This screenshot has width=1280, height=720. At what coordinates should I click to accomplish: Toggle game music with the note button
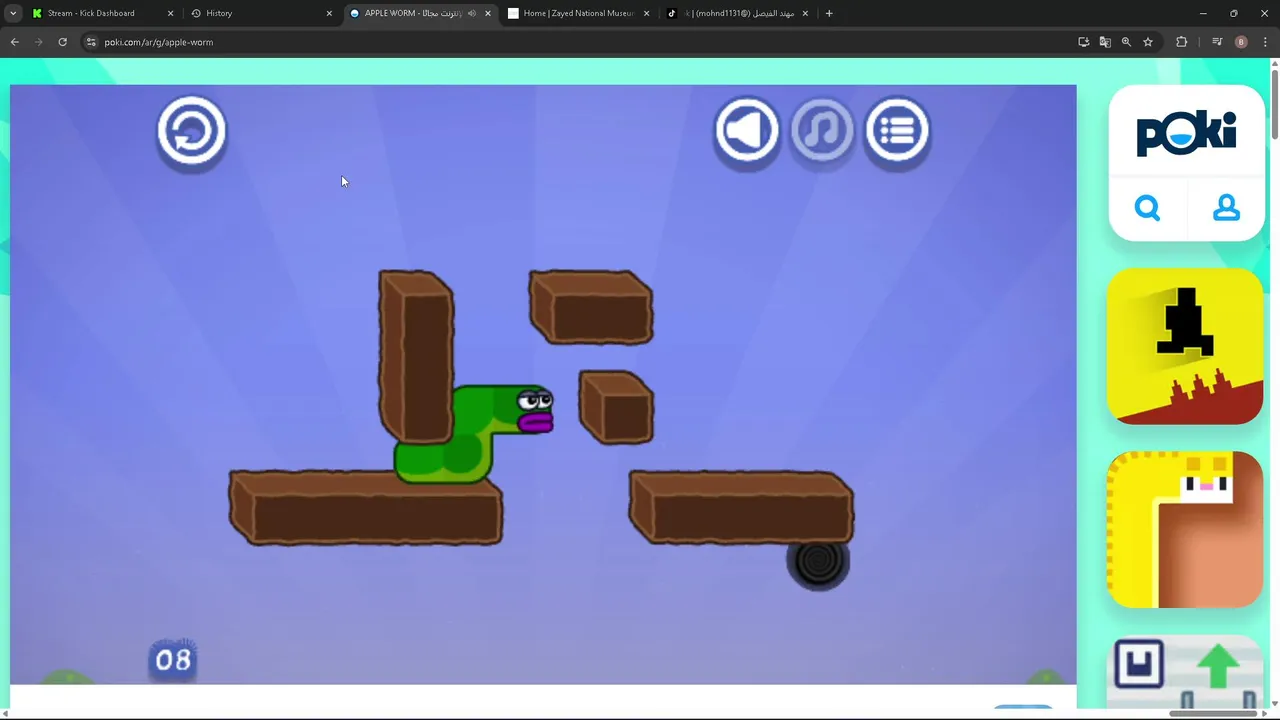point(822,130)
